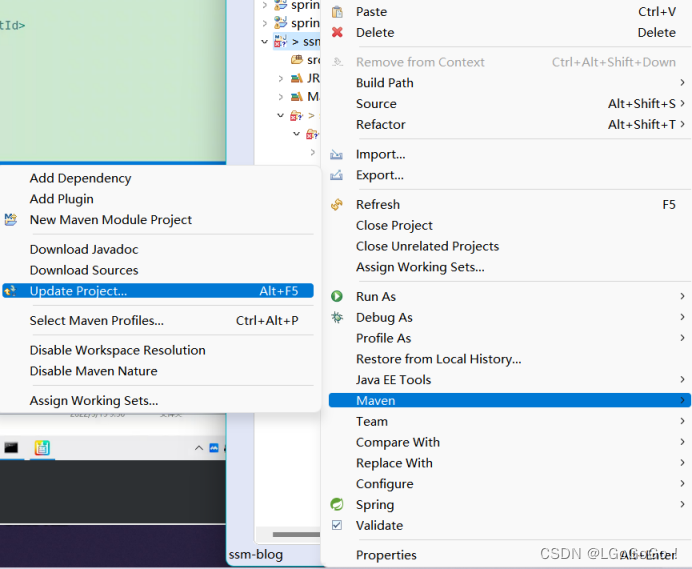Open the Source submenu arrow
The height and width of the screenshot is (569, 692).
(x=682, y=103)
